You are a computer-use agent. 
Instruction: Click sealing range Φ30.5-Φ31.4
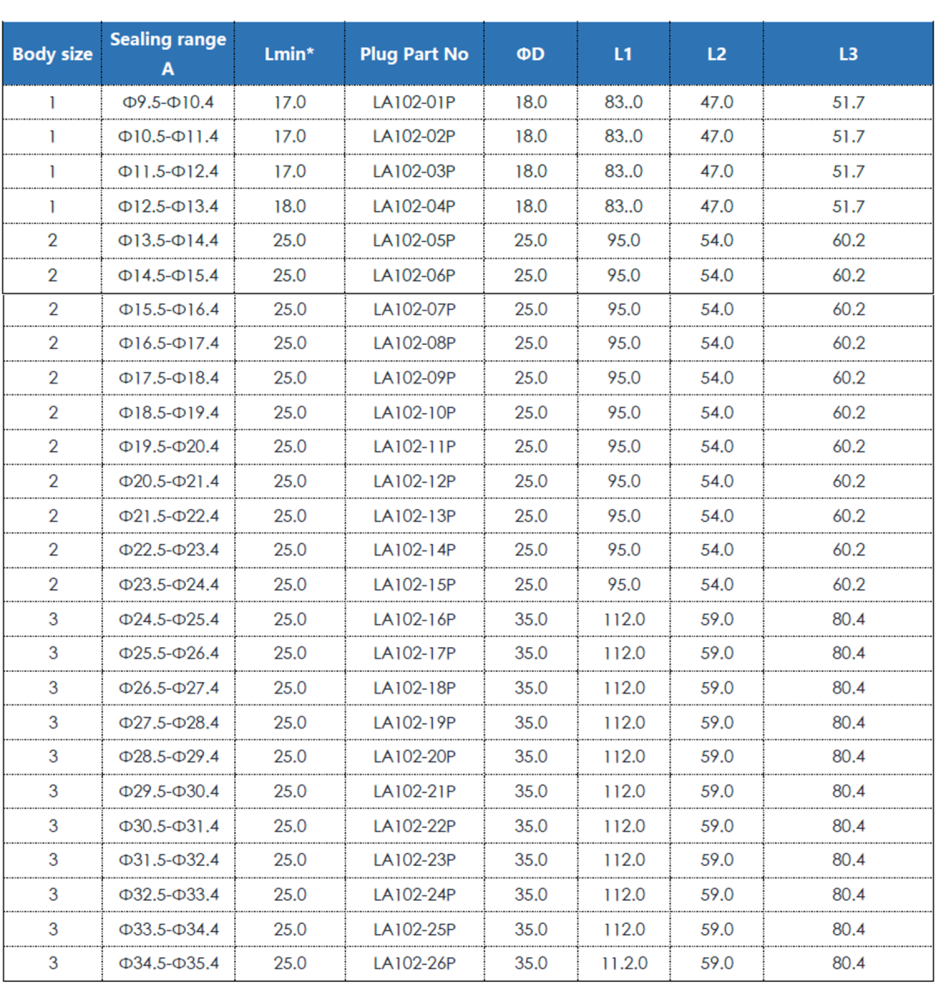(169, 825)
